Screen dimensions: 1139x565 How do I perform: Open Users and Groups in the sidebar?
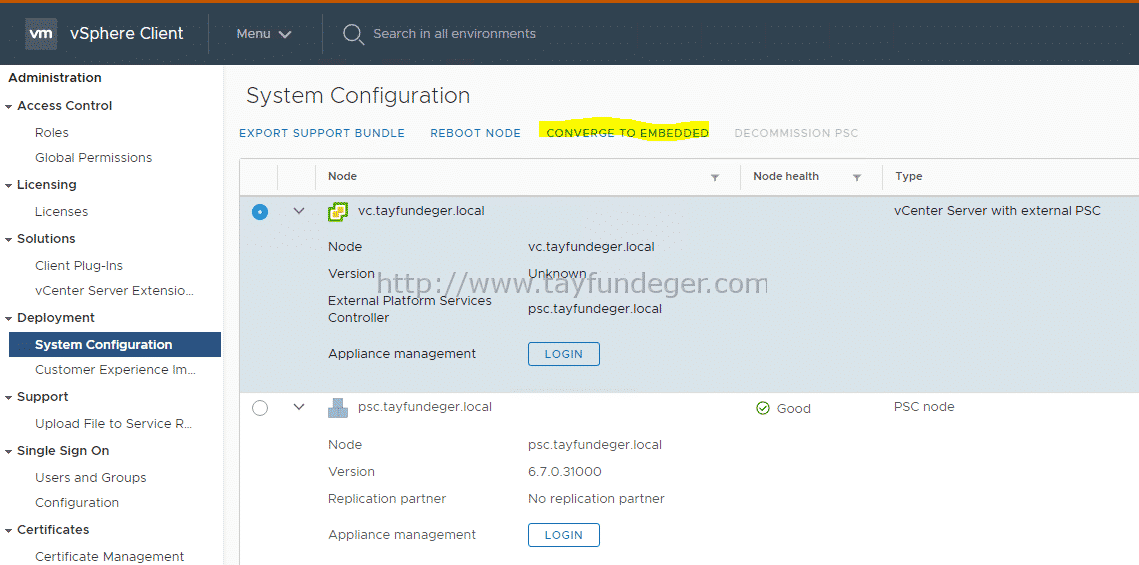pyautogui.click(x=90, y=477)
